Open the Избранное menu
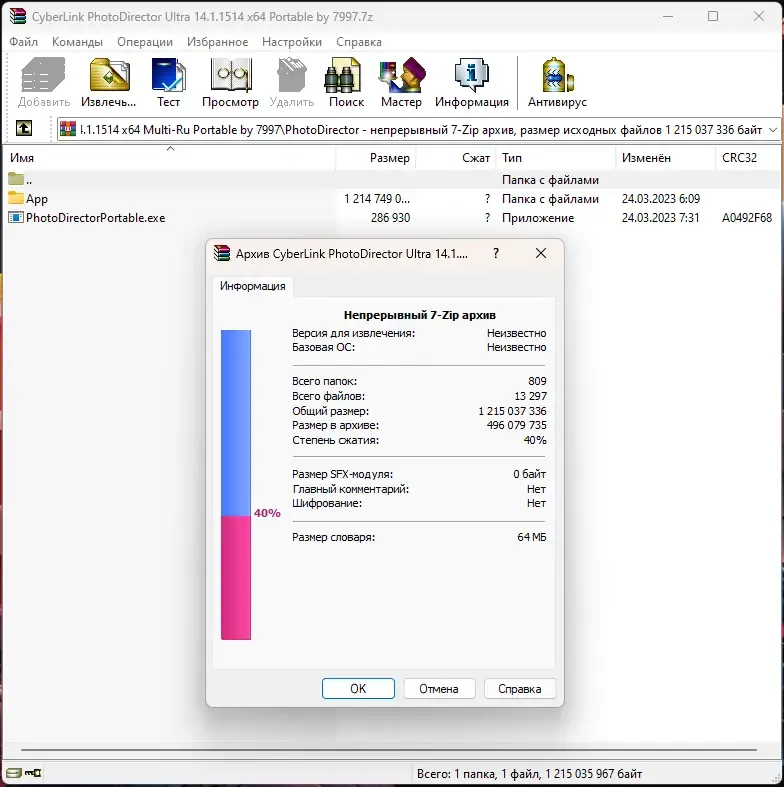 coord(217,42)
